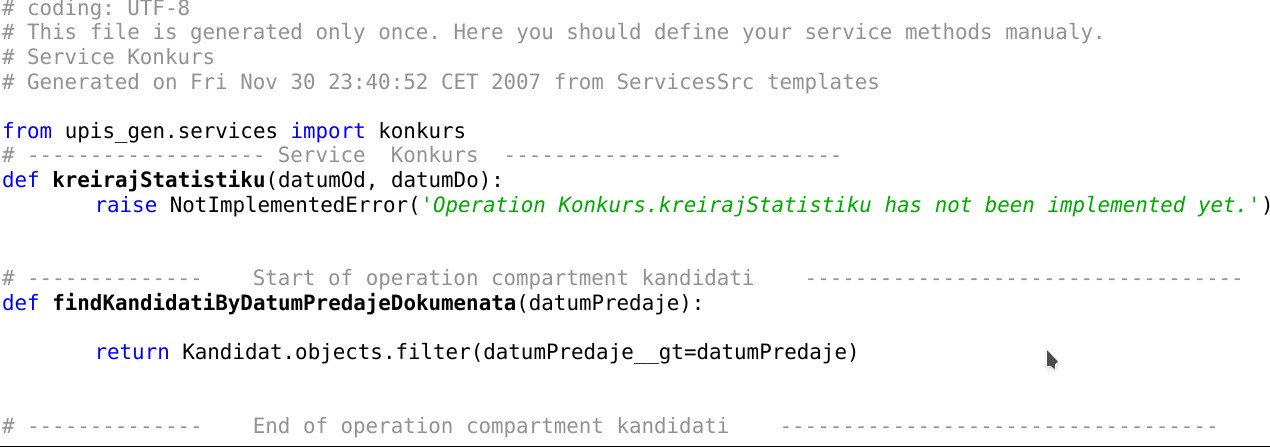Click the '# Service Konkurs' comment near the top
Screen dimensions: 1270x447
pyautogui.click(x=108, y=57)
